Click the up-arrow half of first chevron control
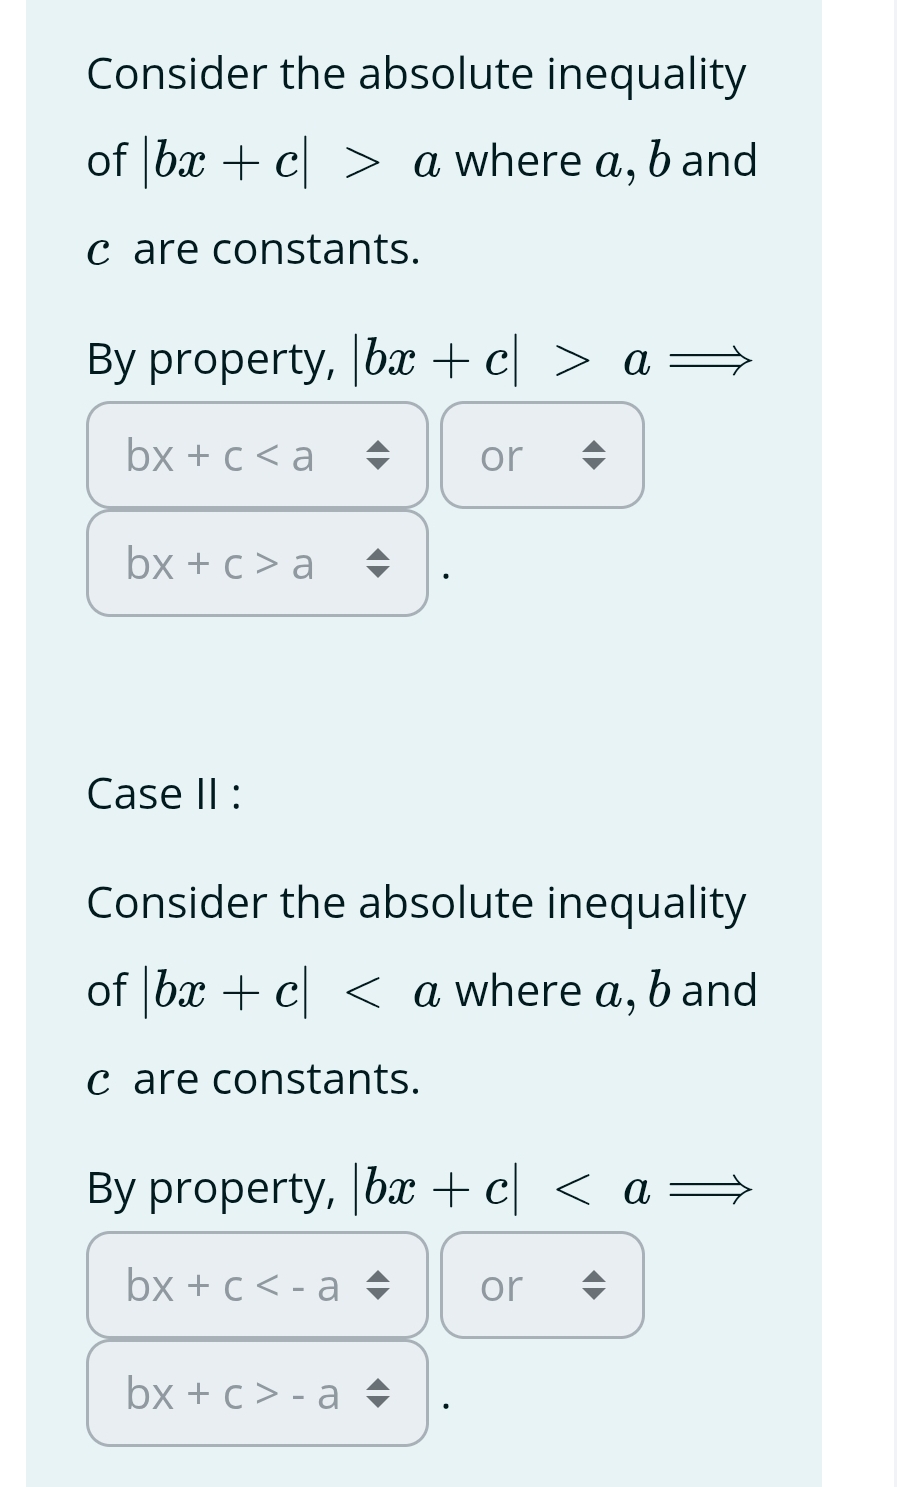The height and width of the screenshot is (1487, 897). click(380, 447)
